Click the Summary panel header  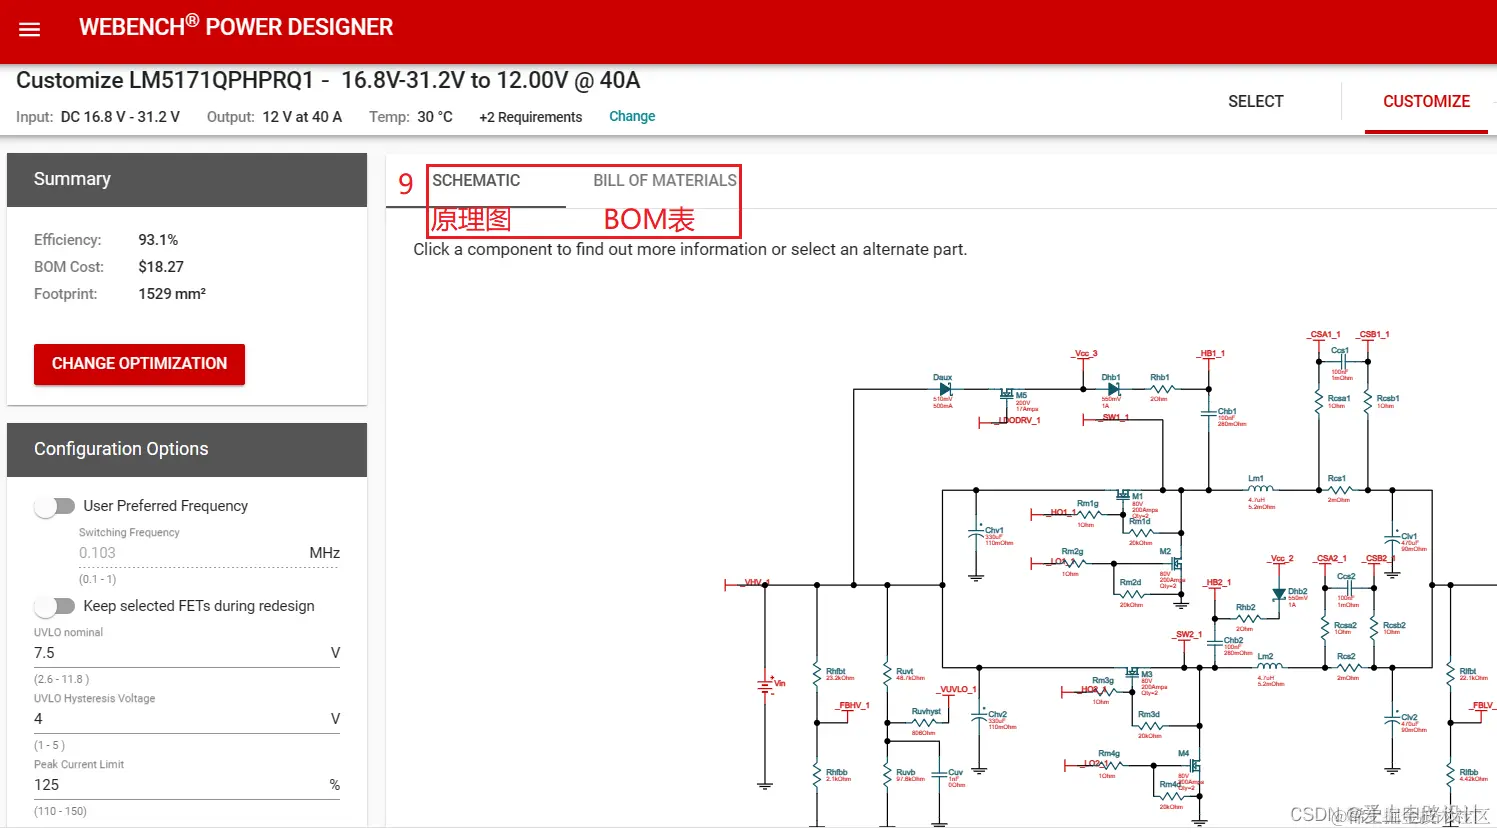point(187,180)
